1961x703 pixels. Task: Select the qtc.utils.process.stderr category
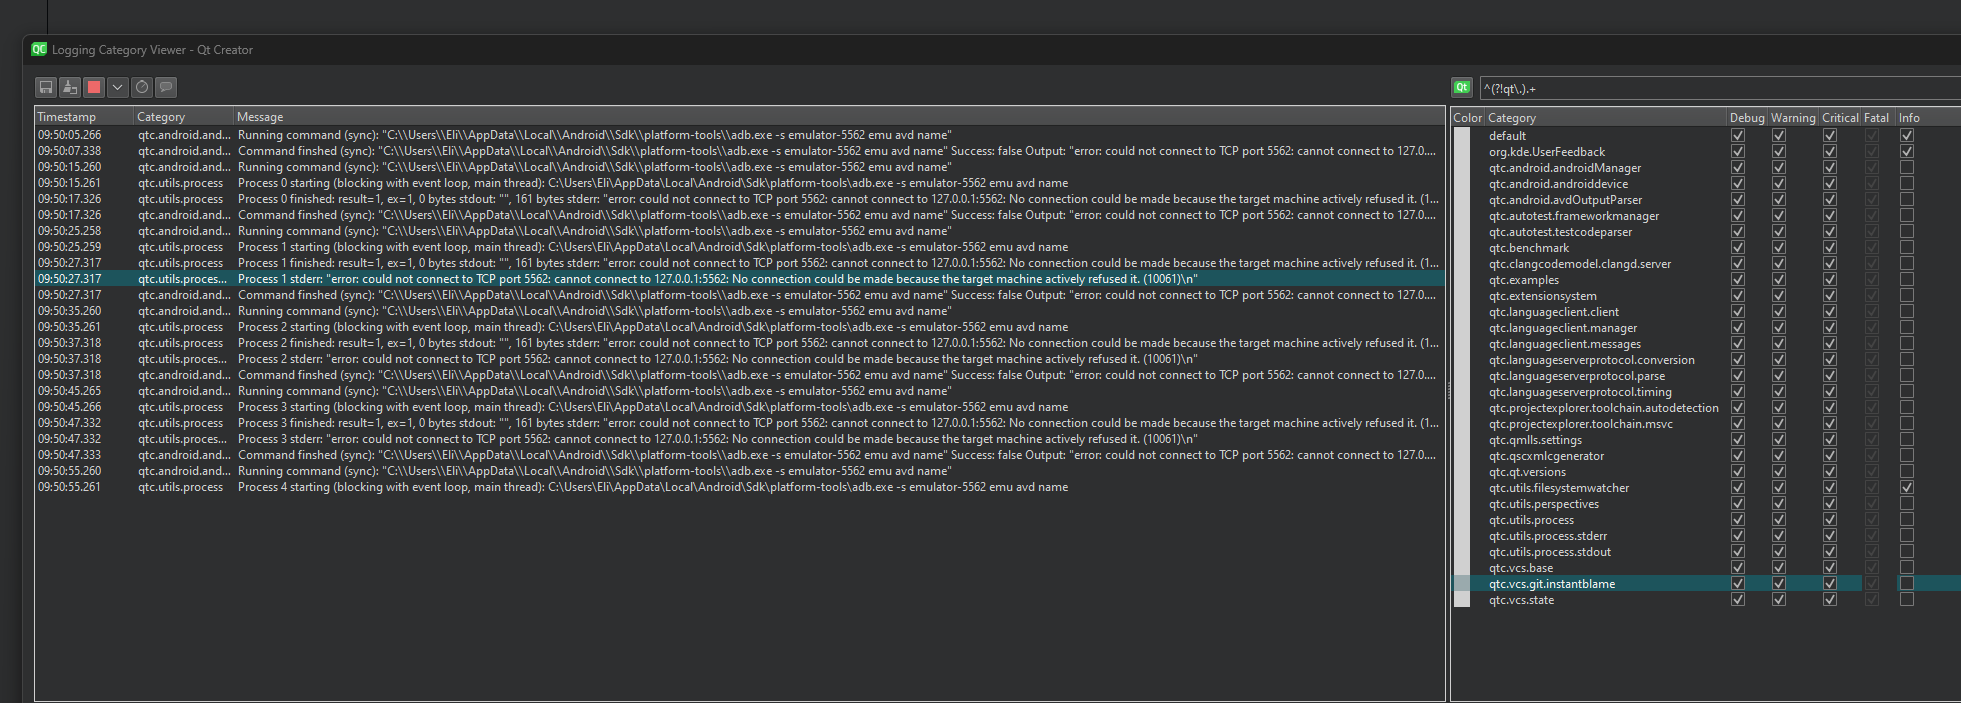point(1547,536)
